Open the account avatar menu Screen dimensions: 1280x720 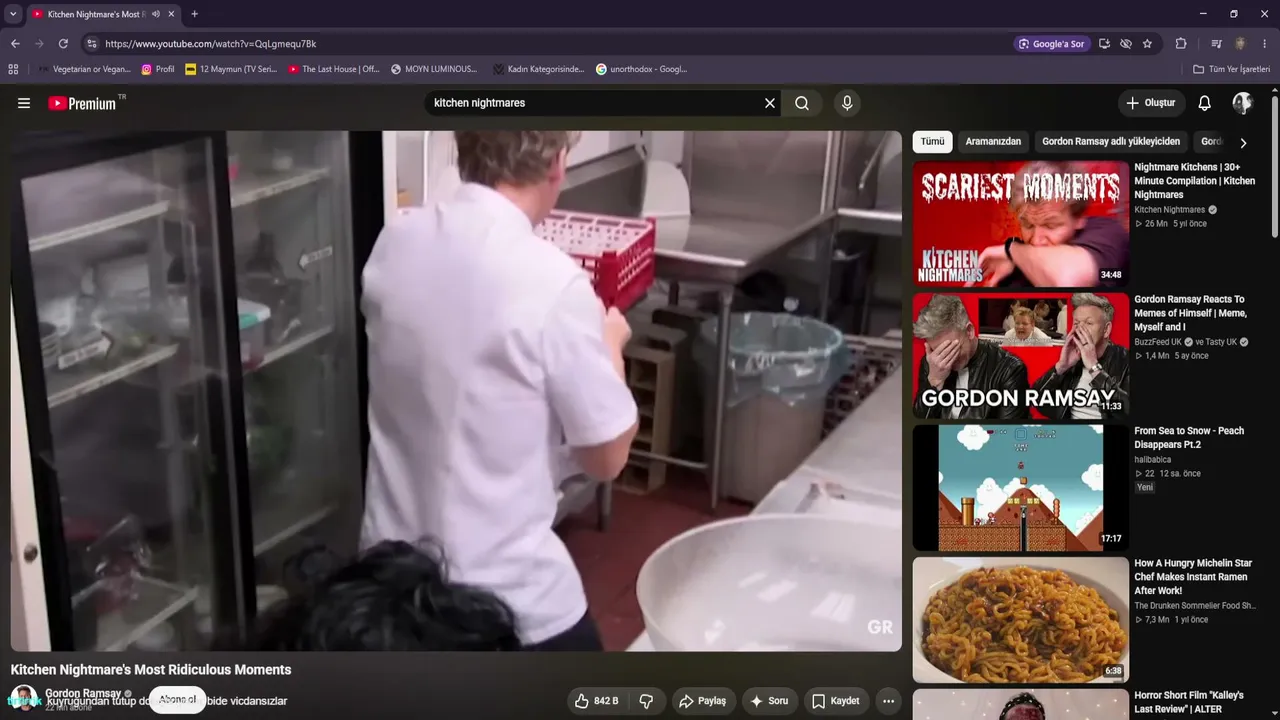(x=1242, y=103)
